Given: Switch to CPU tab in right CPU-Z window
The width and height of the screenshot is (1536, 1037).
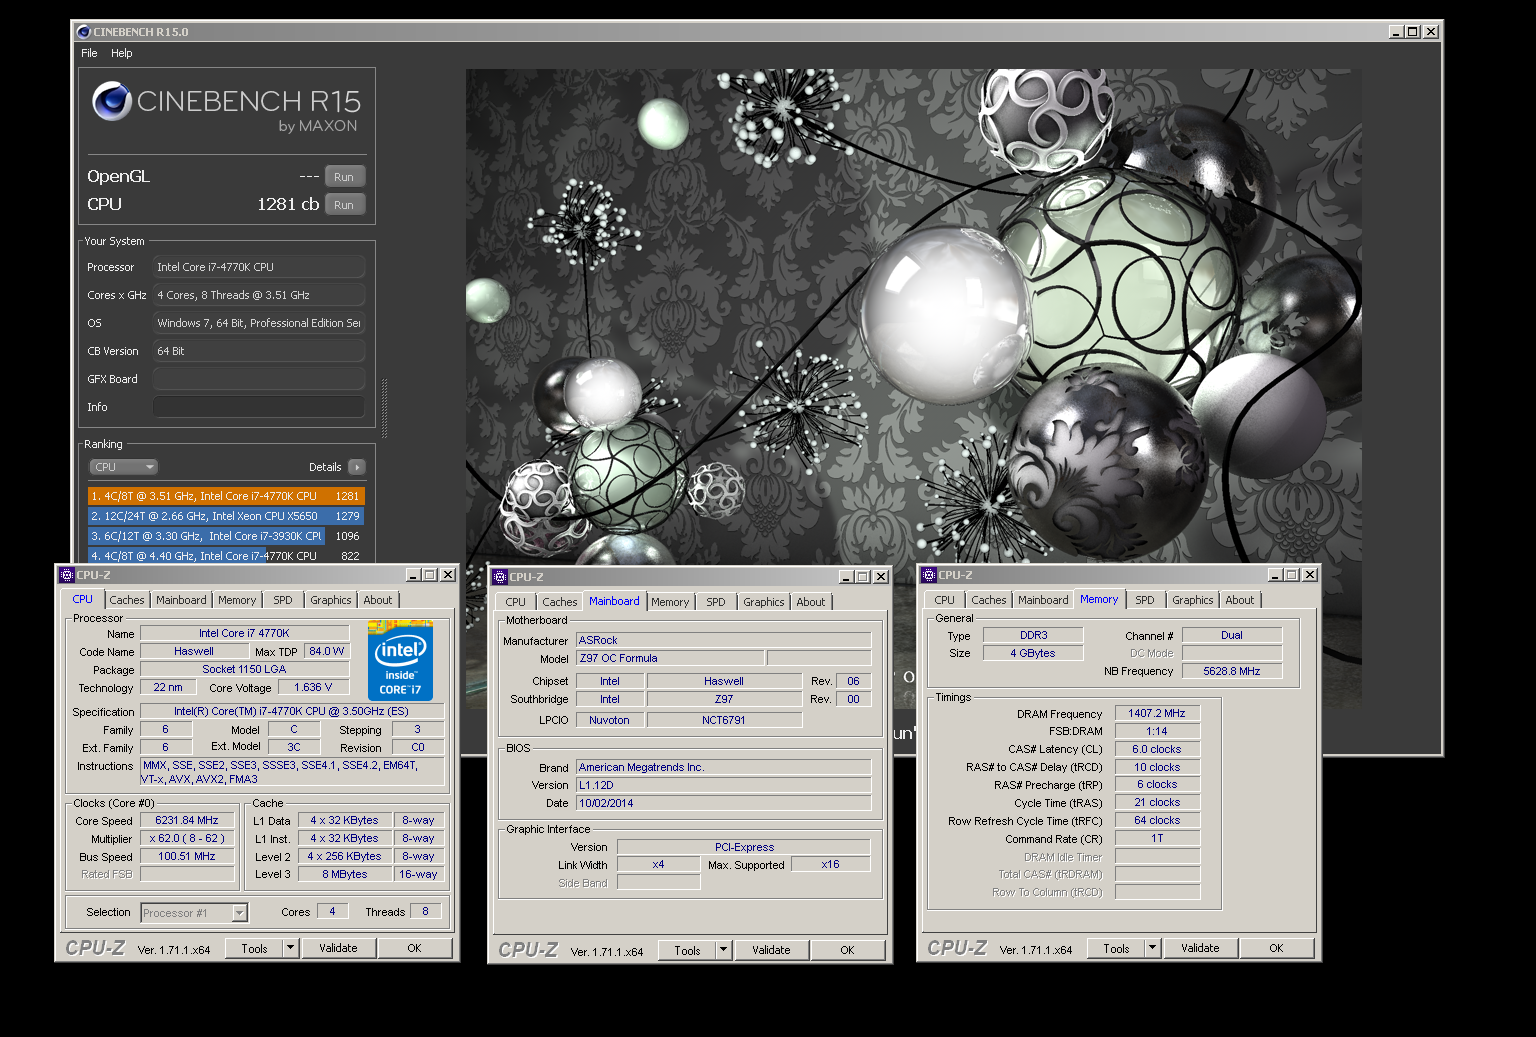Looking at the screenshot, I should (945, 600).
